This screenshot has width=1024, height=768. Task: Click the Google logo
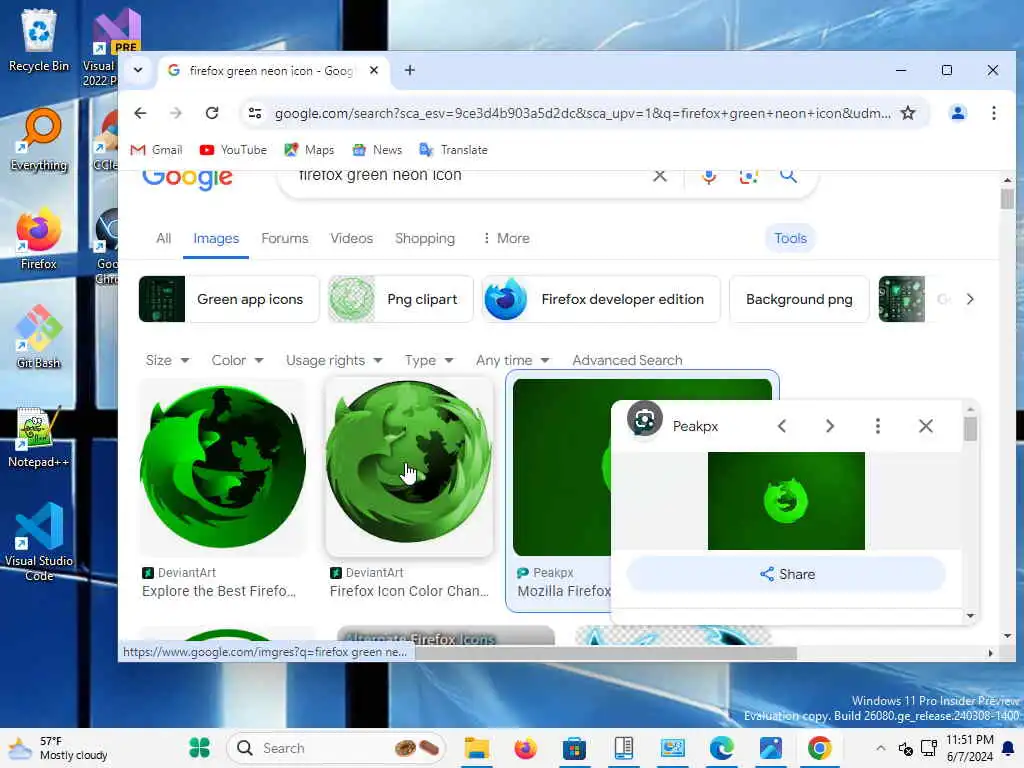point(187,178)
